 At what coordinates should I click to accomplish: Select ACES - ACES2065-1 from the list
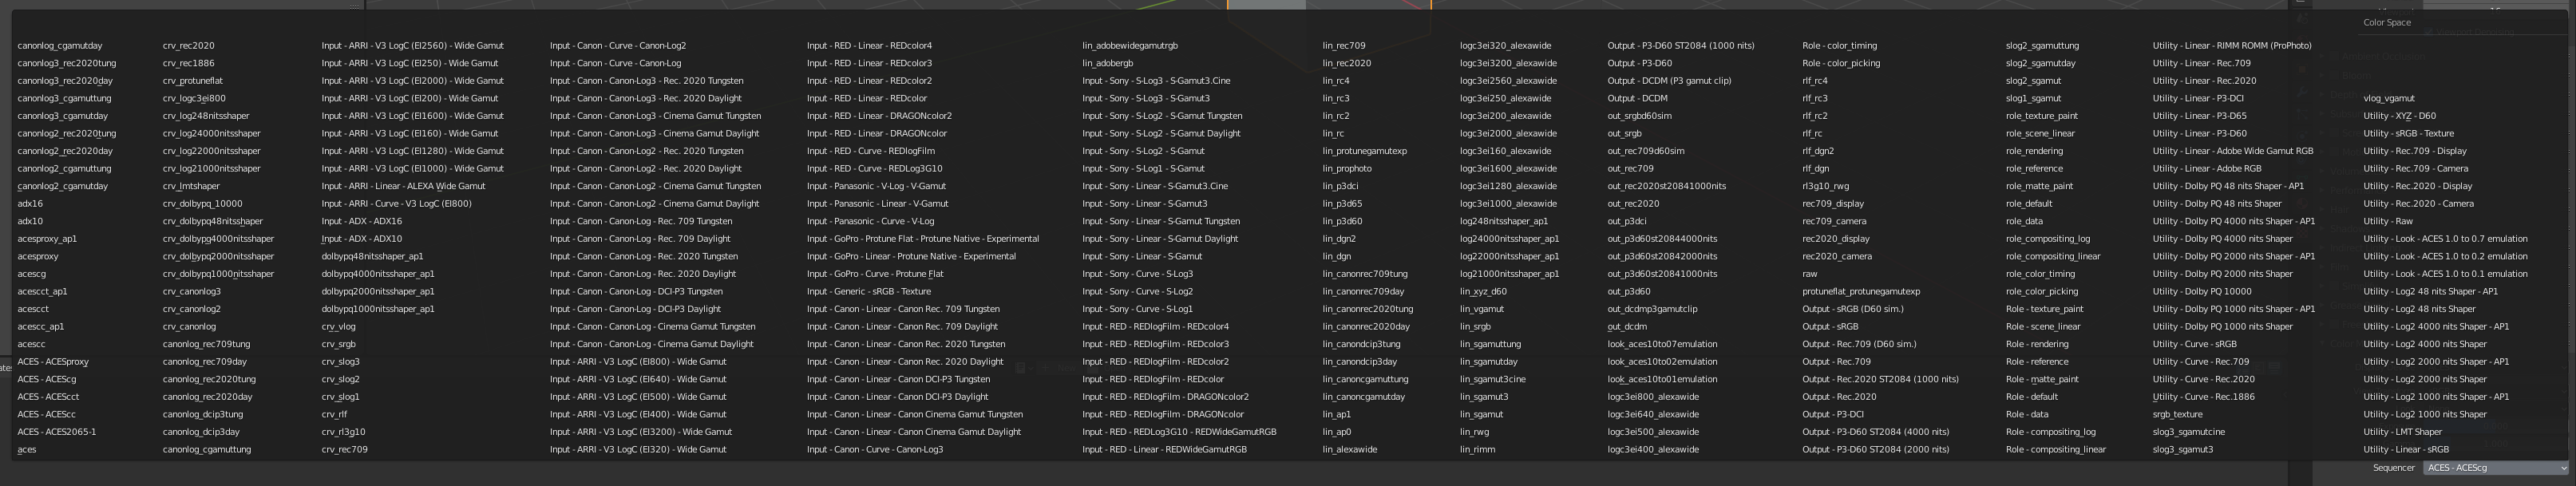(57, 432)
